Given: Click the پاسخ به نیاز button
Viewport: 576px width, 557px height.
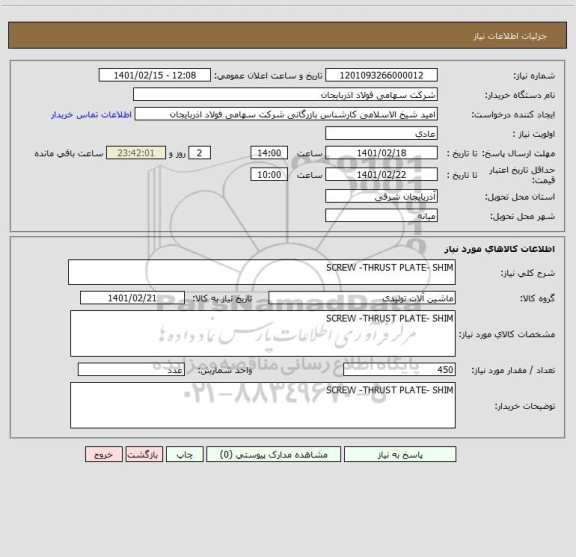Looking at the screenshot, I should click(400, 454).
